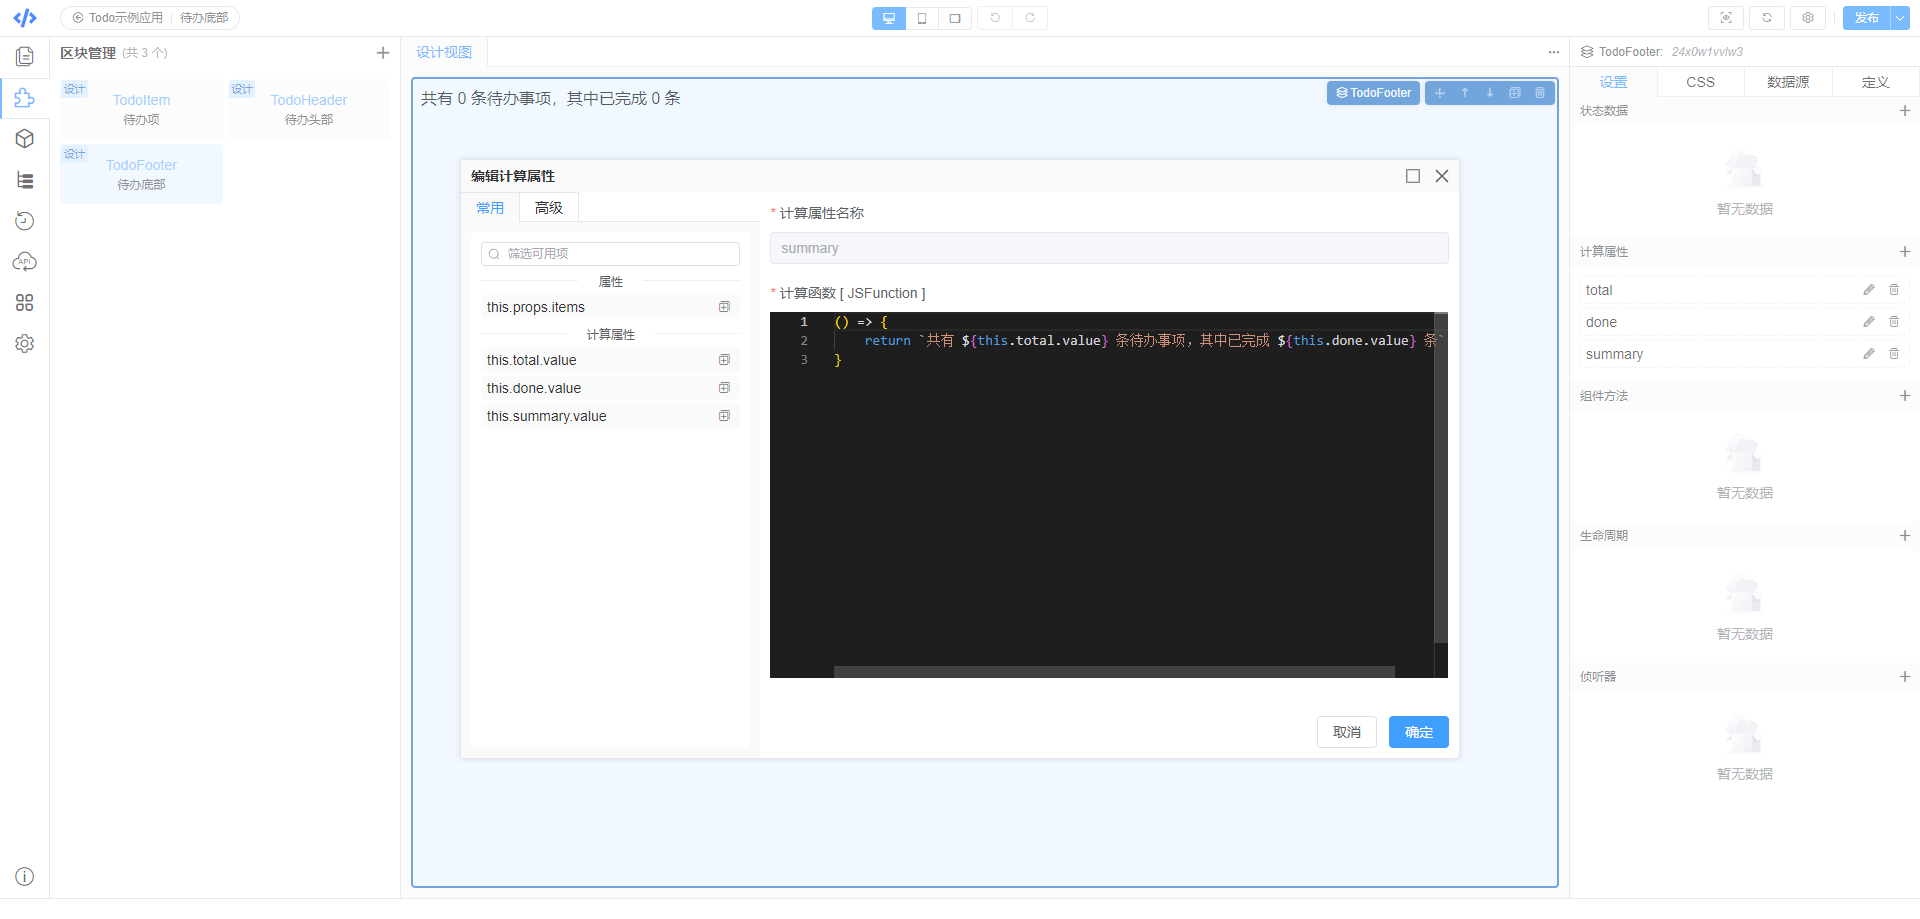This screenshot has width=1920, height=919.
Task: Open the pages panel in the left sidebar
Action: coord(25,57)
